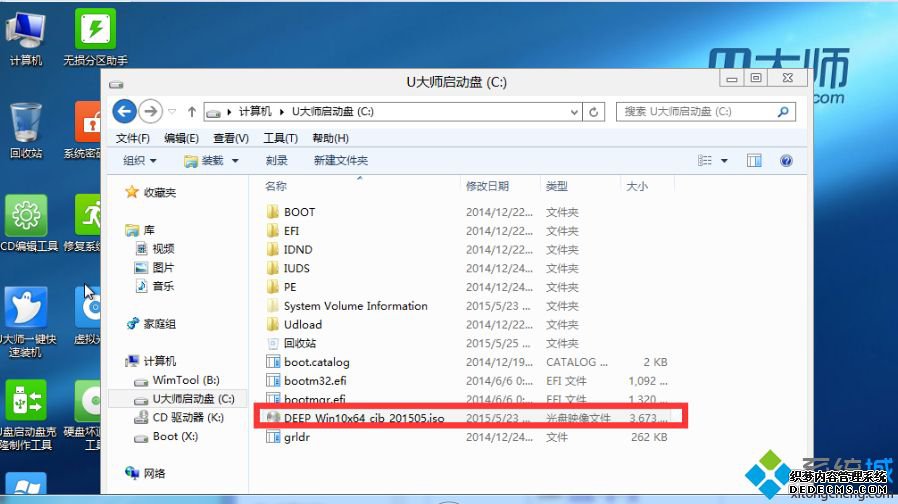
Task: Open view options dropdown arrow
Action: (x=724, y=161)
